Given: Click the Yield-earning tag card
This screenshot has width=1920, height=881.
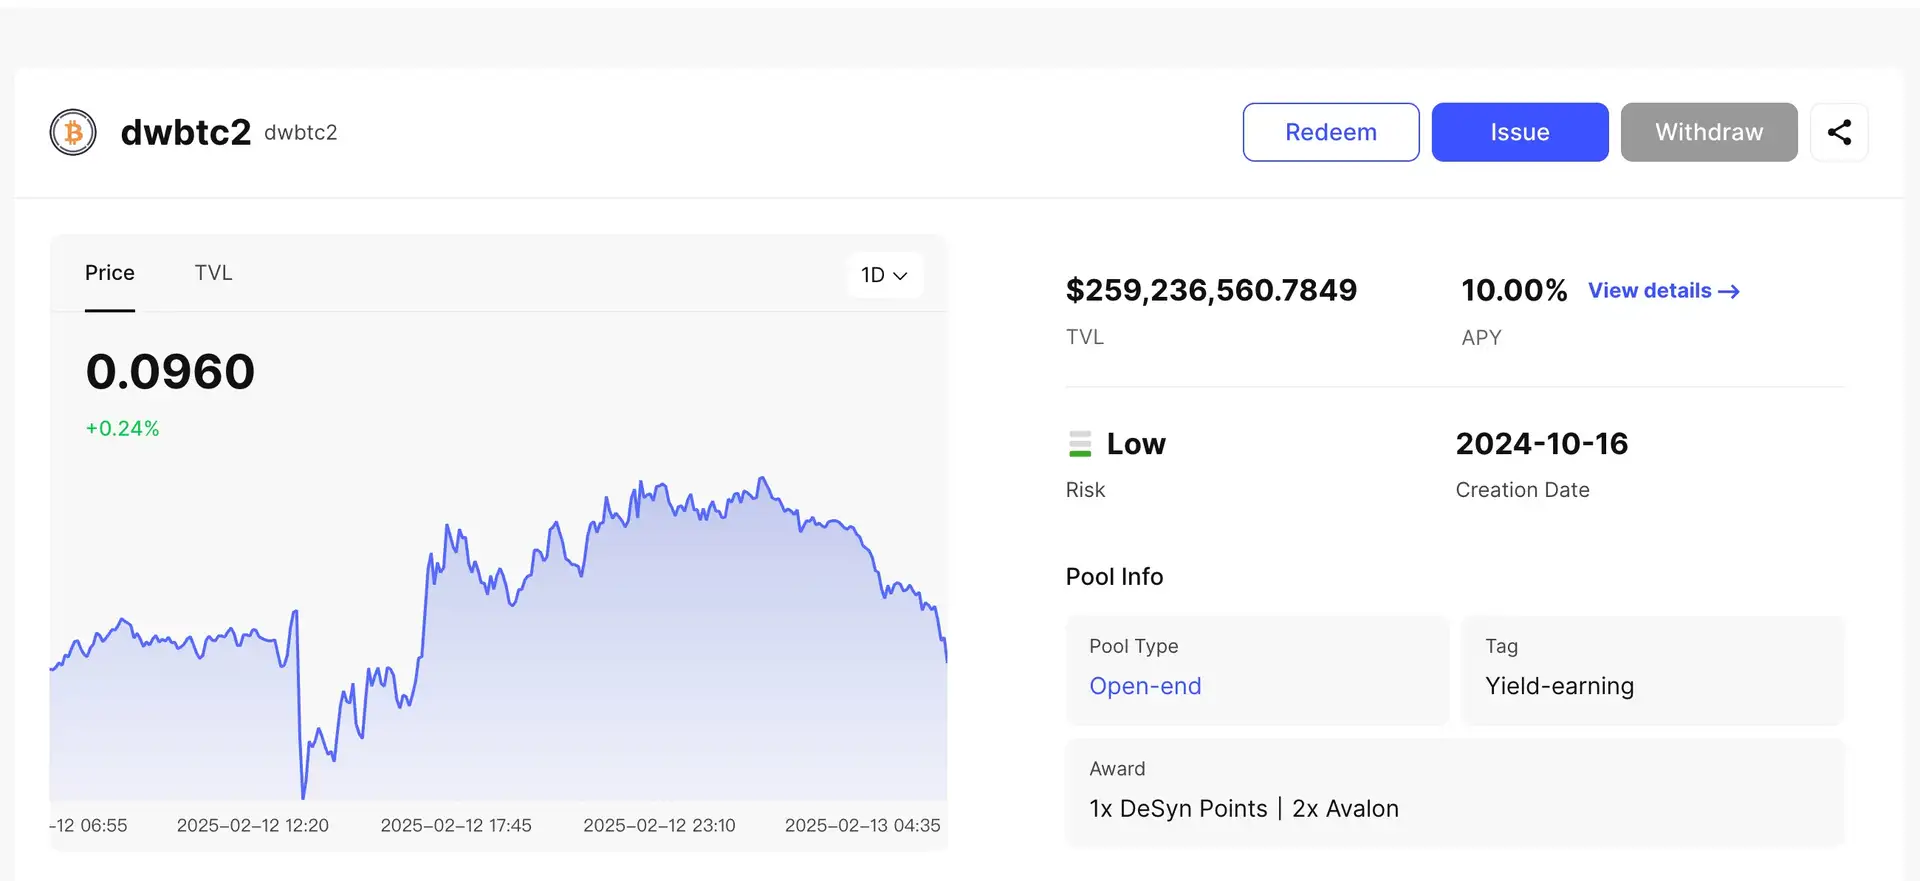Looking at the screenshot, I should (x=1652, y=670).
